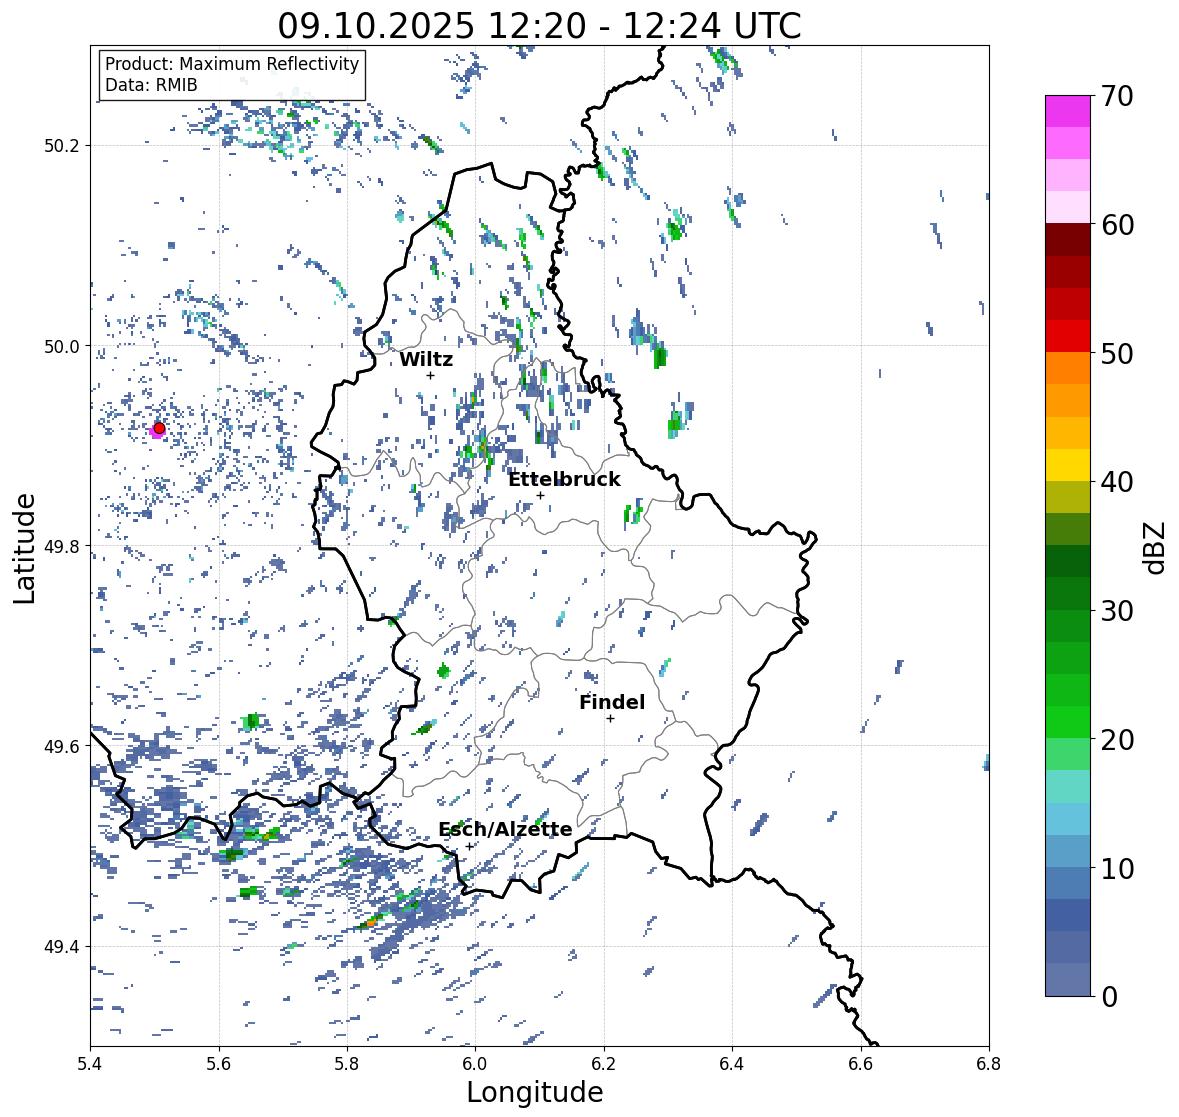Image resolution: width=1179 pixels, height=1117 pixels.
Task: Click the red dot marker near longitude 5.5
Action: [159, 428]
